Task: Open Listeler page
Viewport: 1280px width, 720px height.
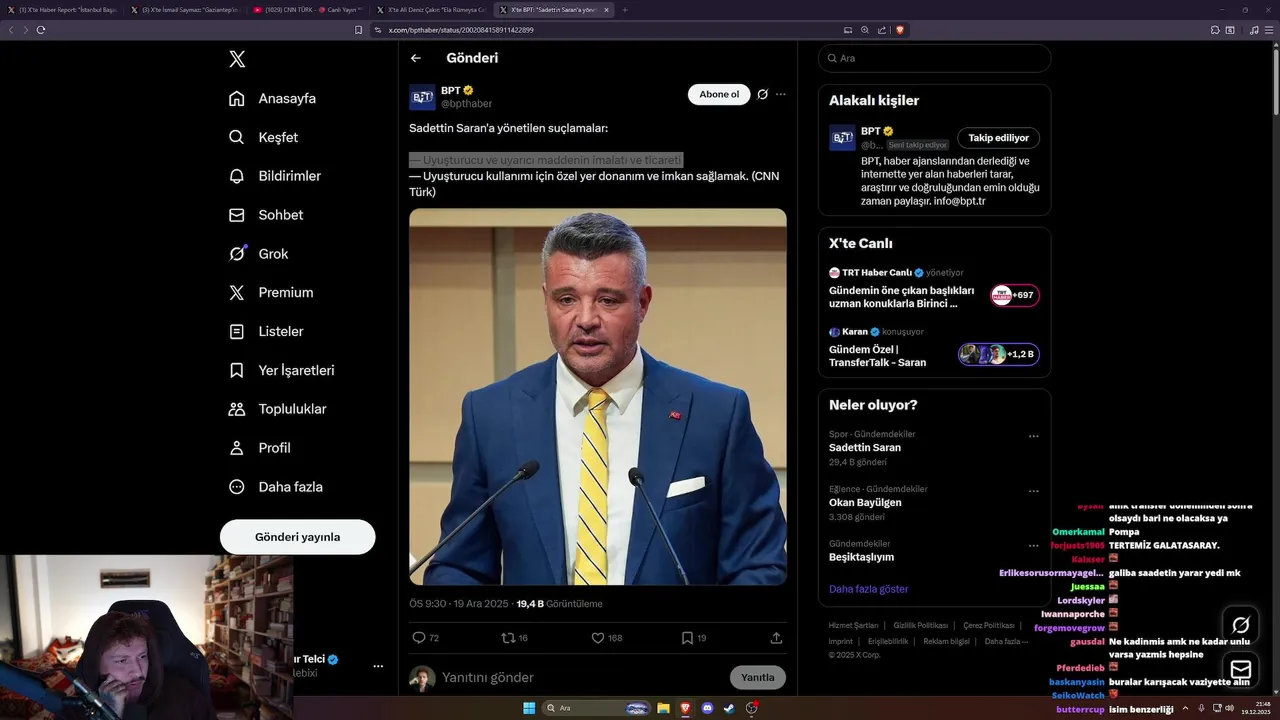Action: click(265, 331)
